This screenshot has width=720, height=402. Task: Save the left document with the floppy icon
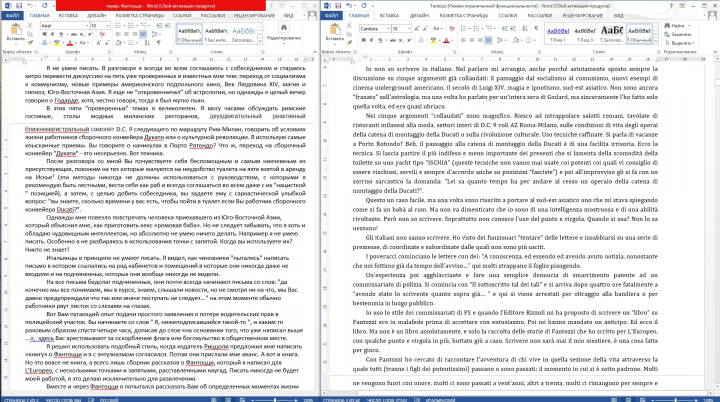(19, 6)
